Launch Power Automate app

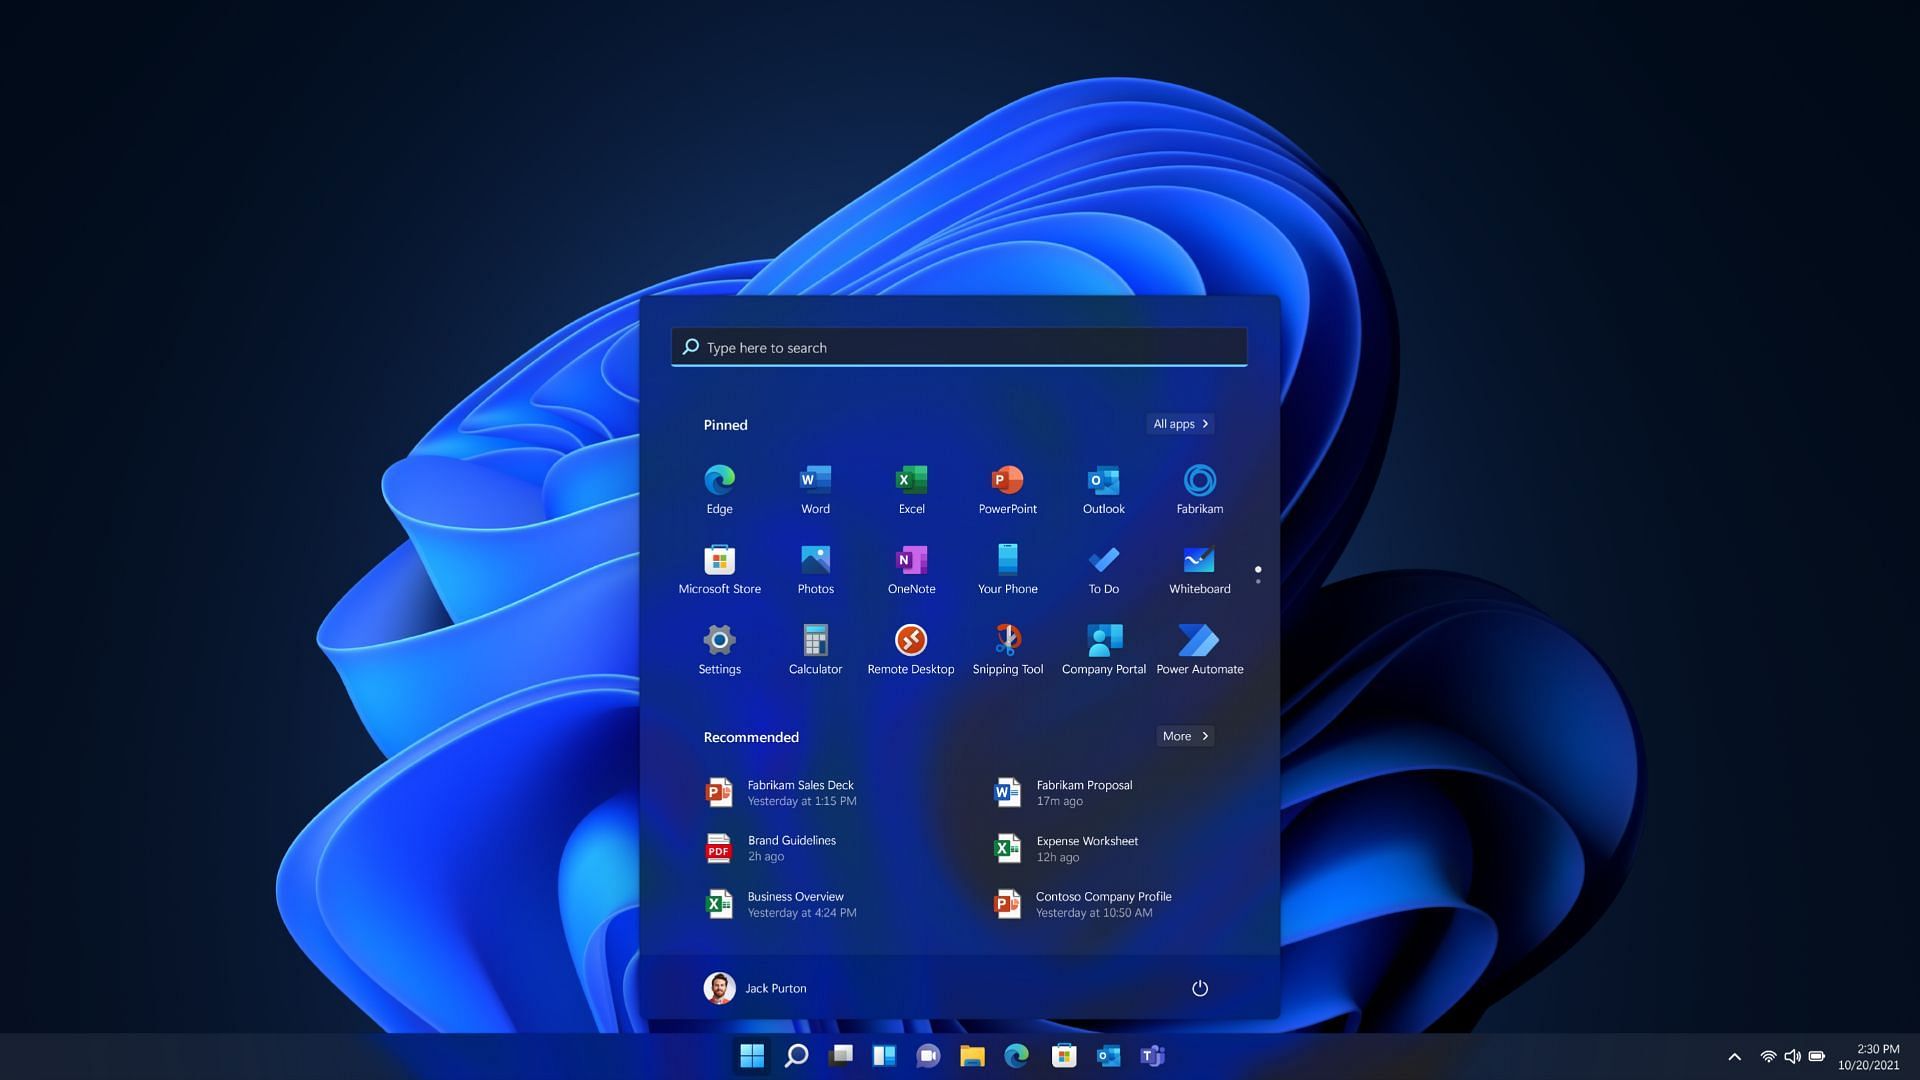[x=1199, y=640]
